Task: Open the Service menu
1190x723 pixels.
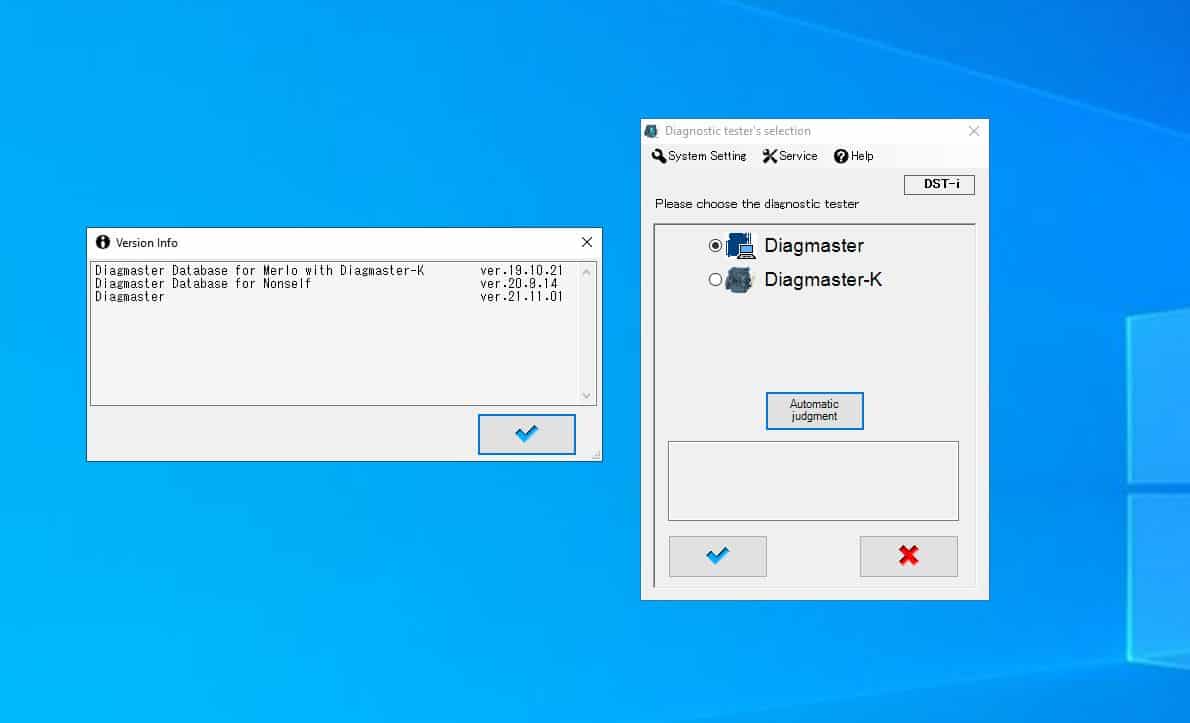Action: (790, 156)
